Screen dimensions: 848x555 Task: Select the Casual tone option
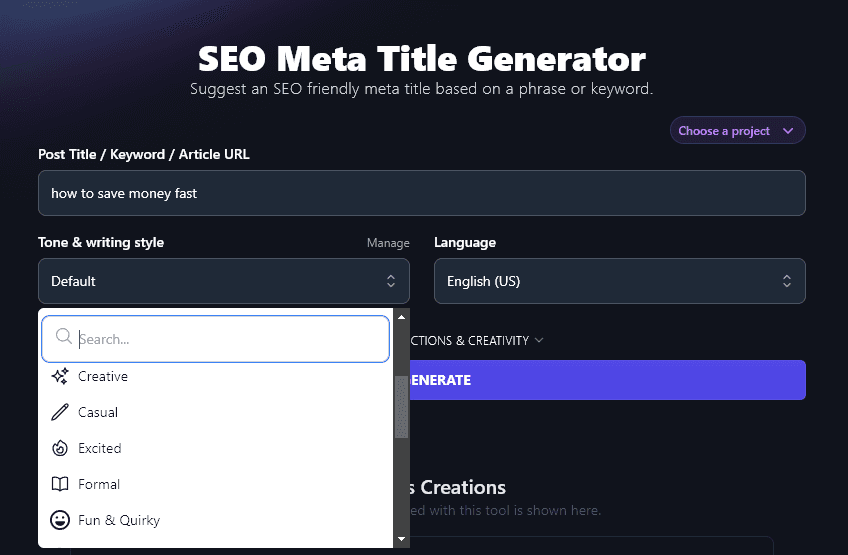98,413
